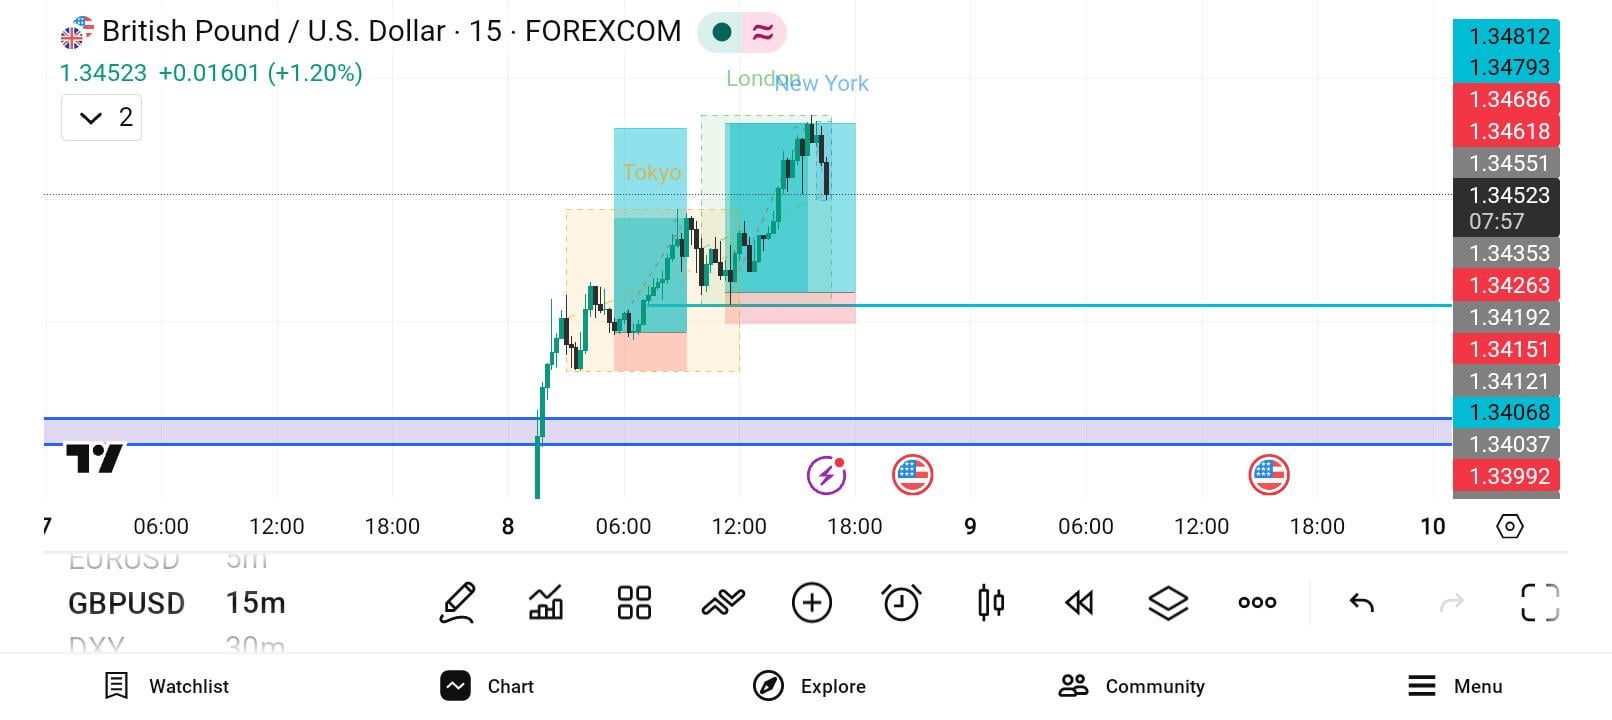Screen dimensions: 1612x720
Task: Undo the last chart action
Action: click(1360, 602)
